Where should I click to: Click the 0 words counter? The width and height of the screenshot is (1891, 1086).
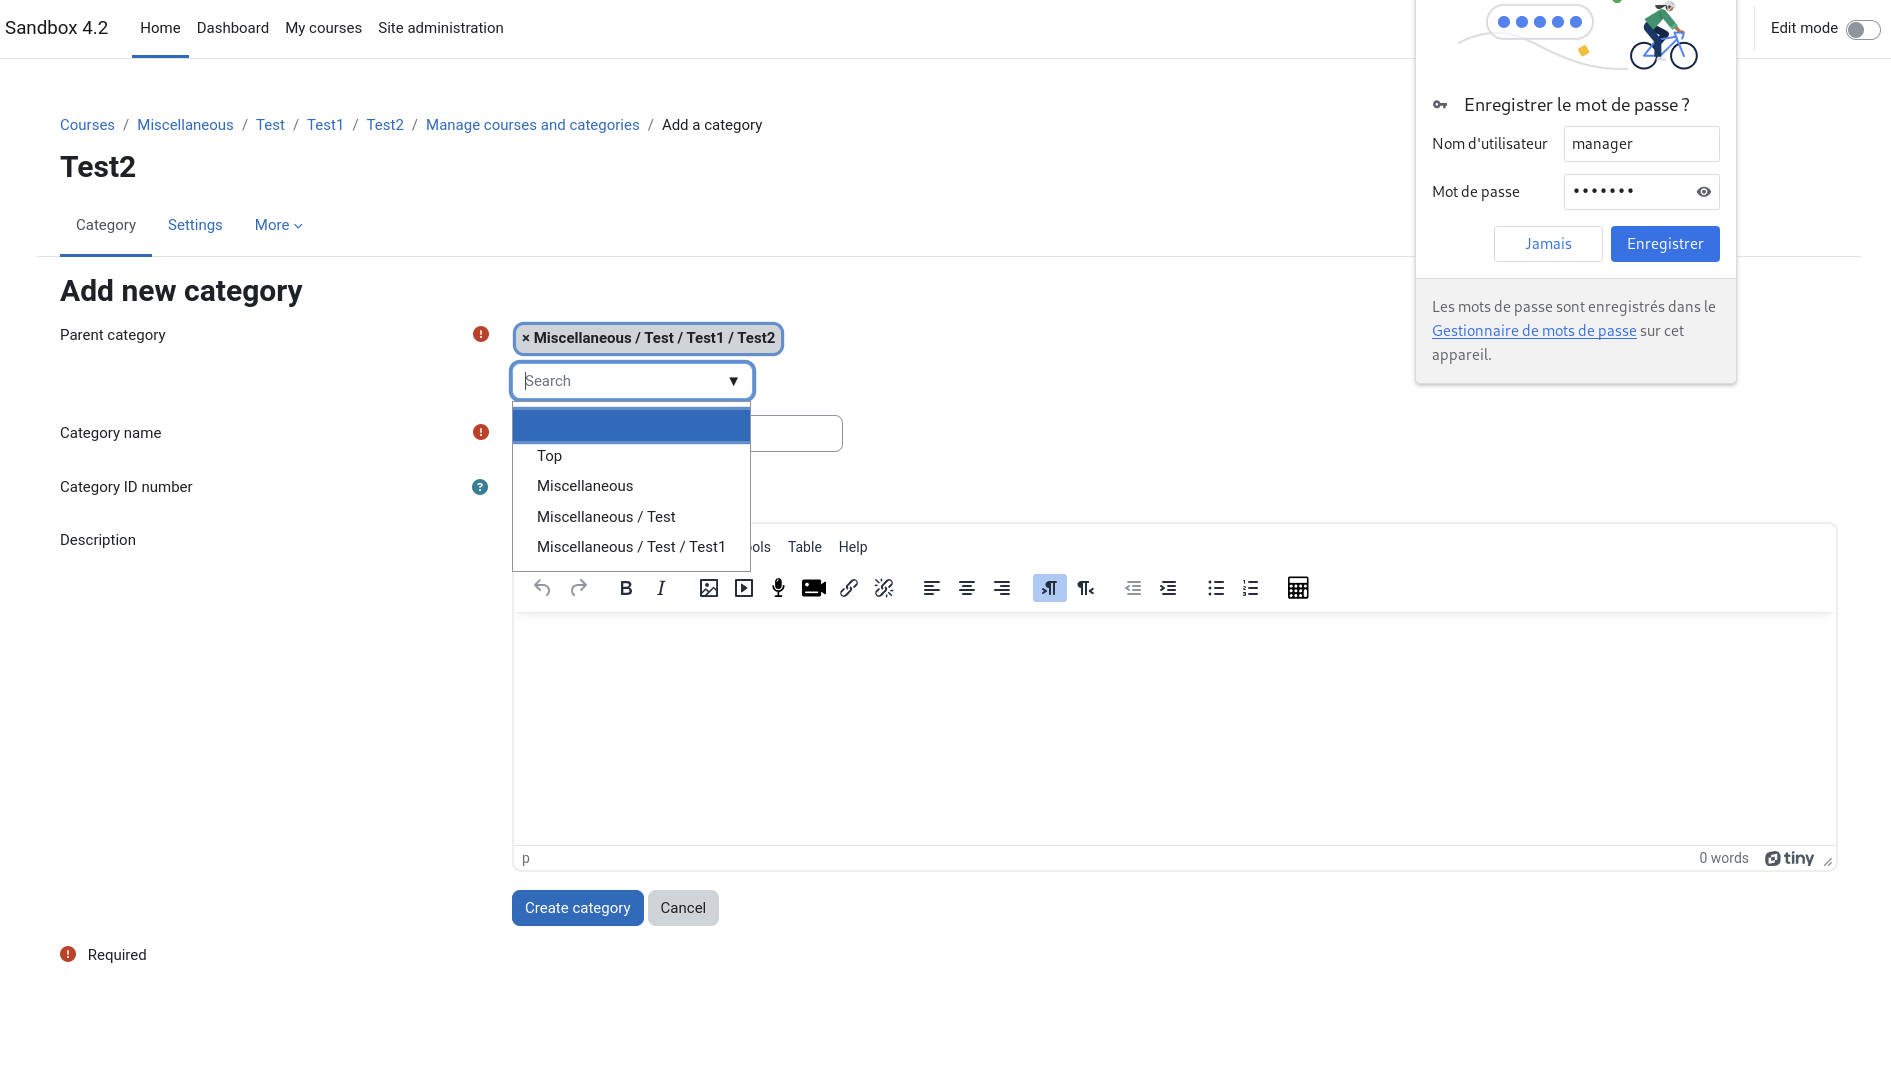pyautogui.click(x=1723, y=858)
